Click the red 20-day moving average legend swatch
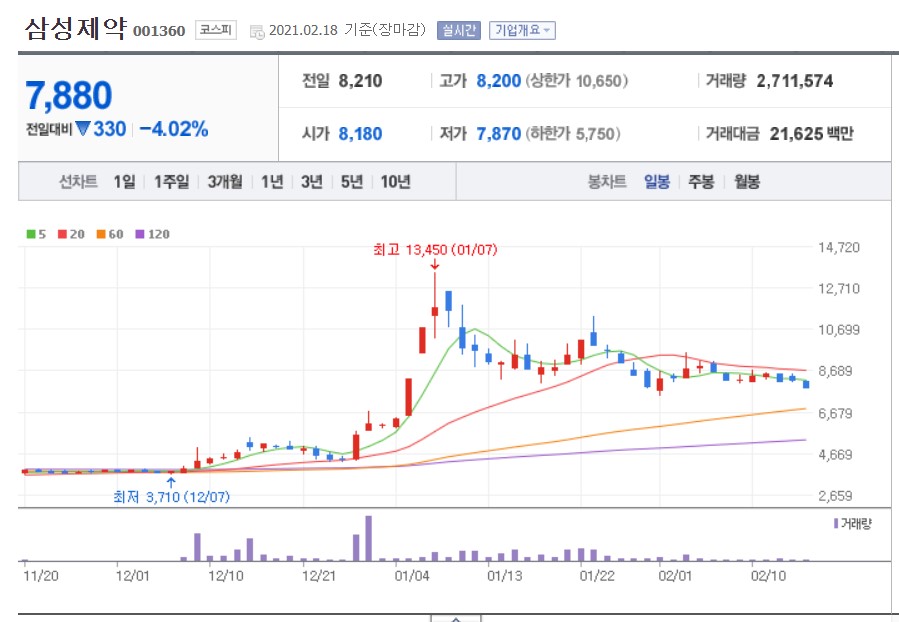The image size is (899, 622). [62, 234]
